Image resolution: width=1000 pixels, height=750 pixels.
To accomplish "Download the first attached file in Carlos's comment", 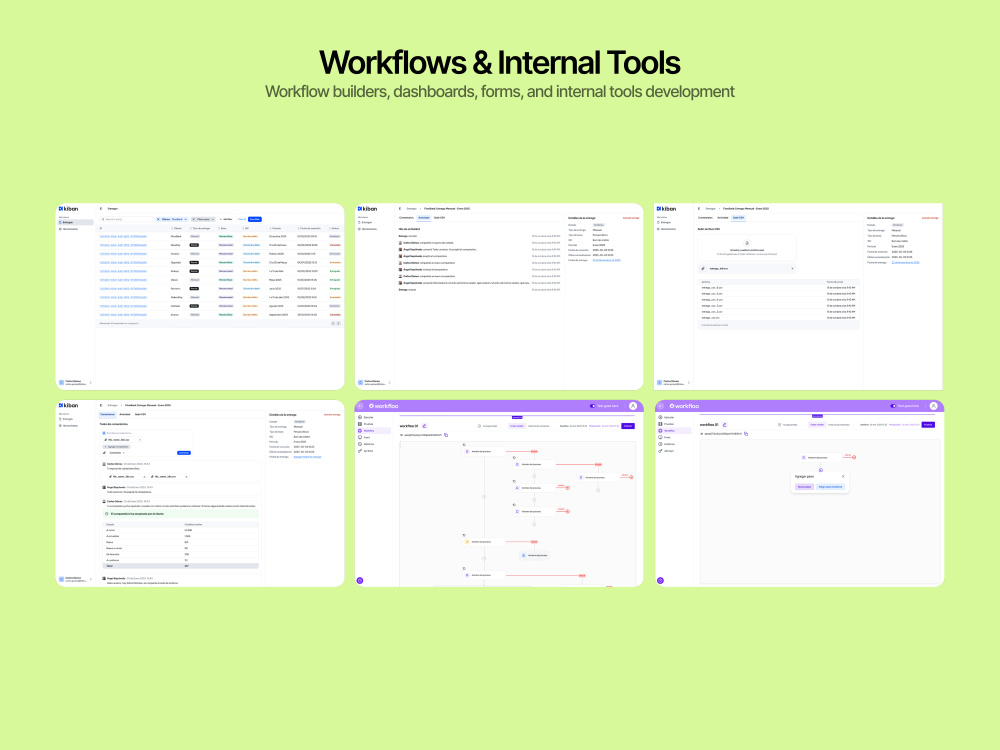I will [x=144, y=476].
